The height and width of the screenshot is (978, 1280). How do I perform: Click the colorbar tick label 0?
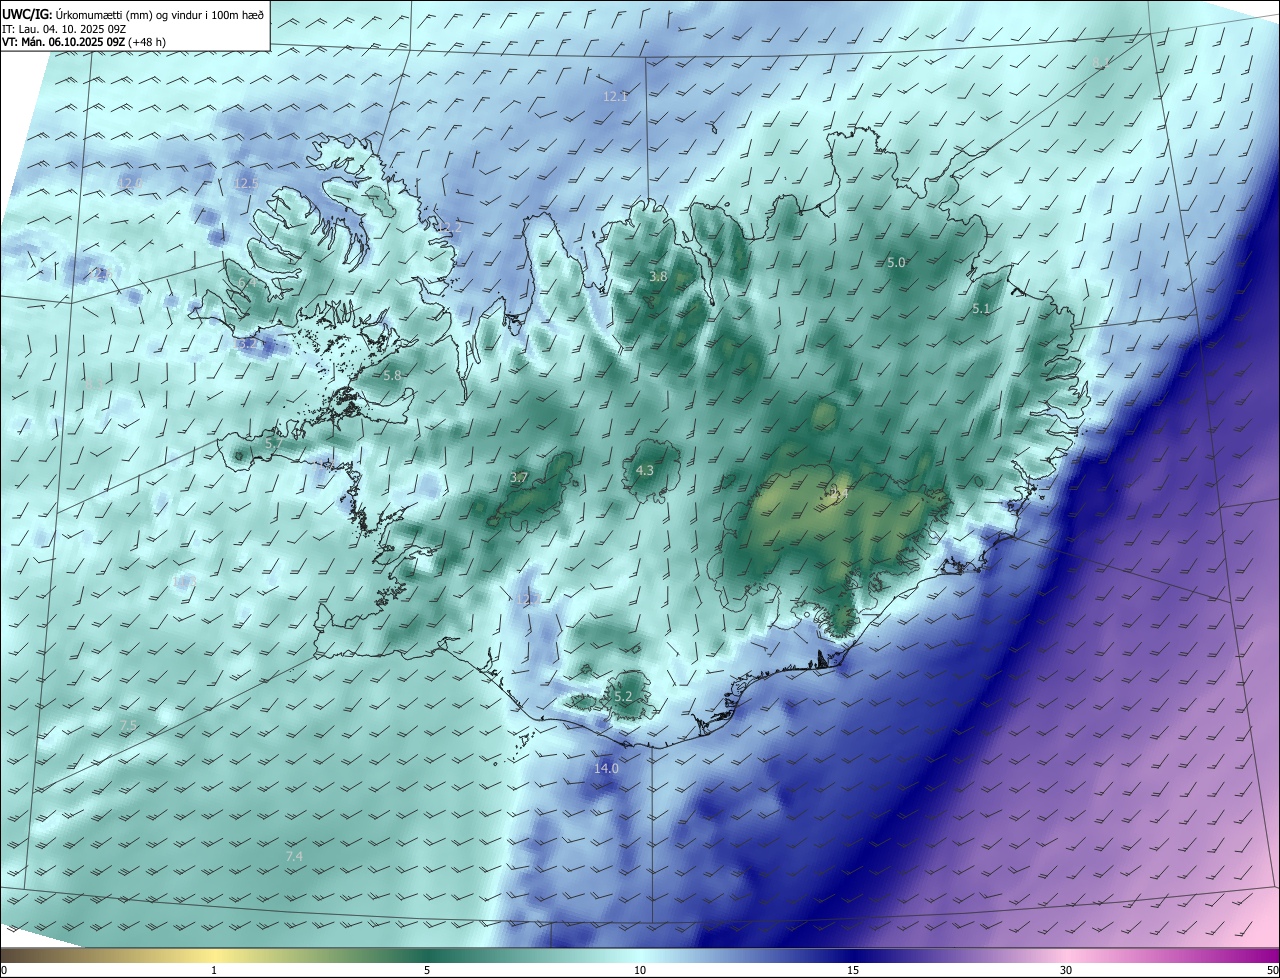[4, 970]
